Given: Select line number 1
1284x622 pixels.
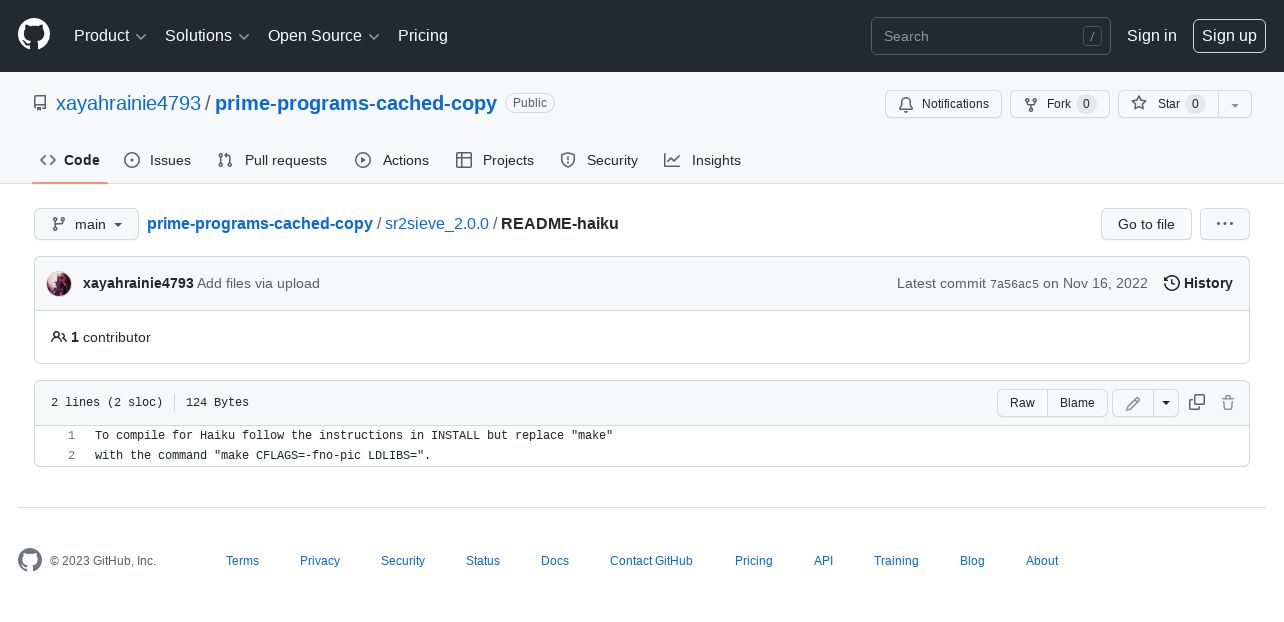Looking at the screenshot, I should pos(71,436).
